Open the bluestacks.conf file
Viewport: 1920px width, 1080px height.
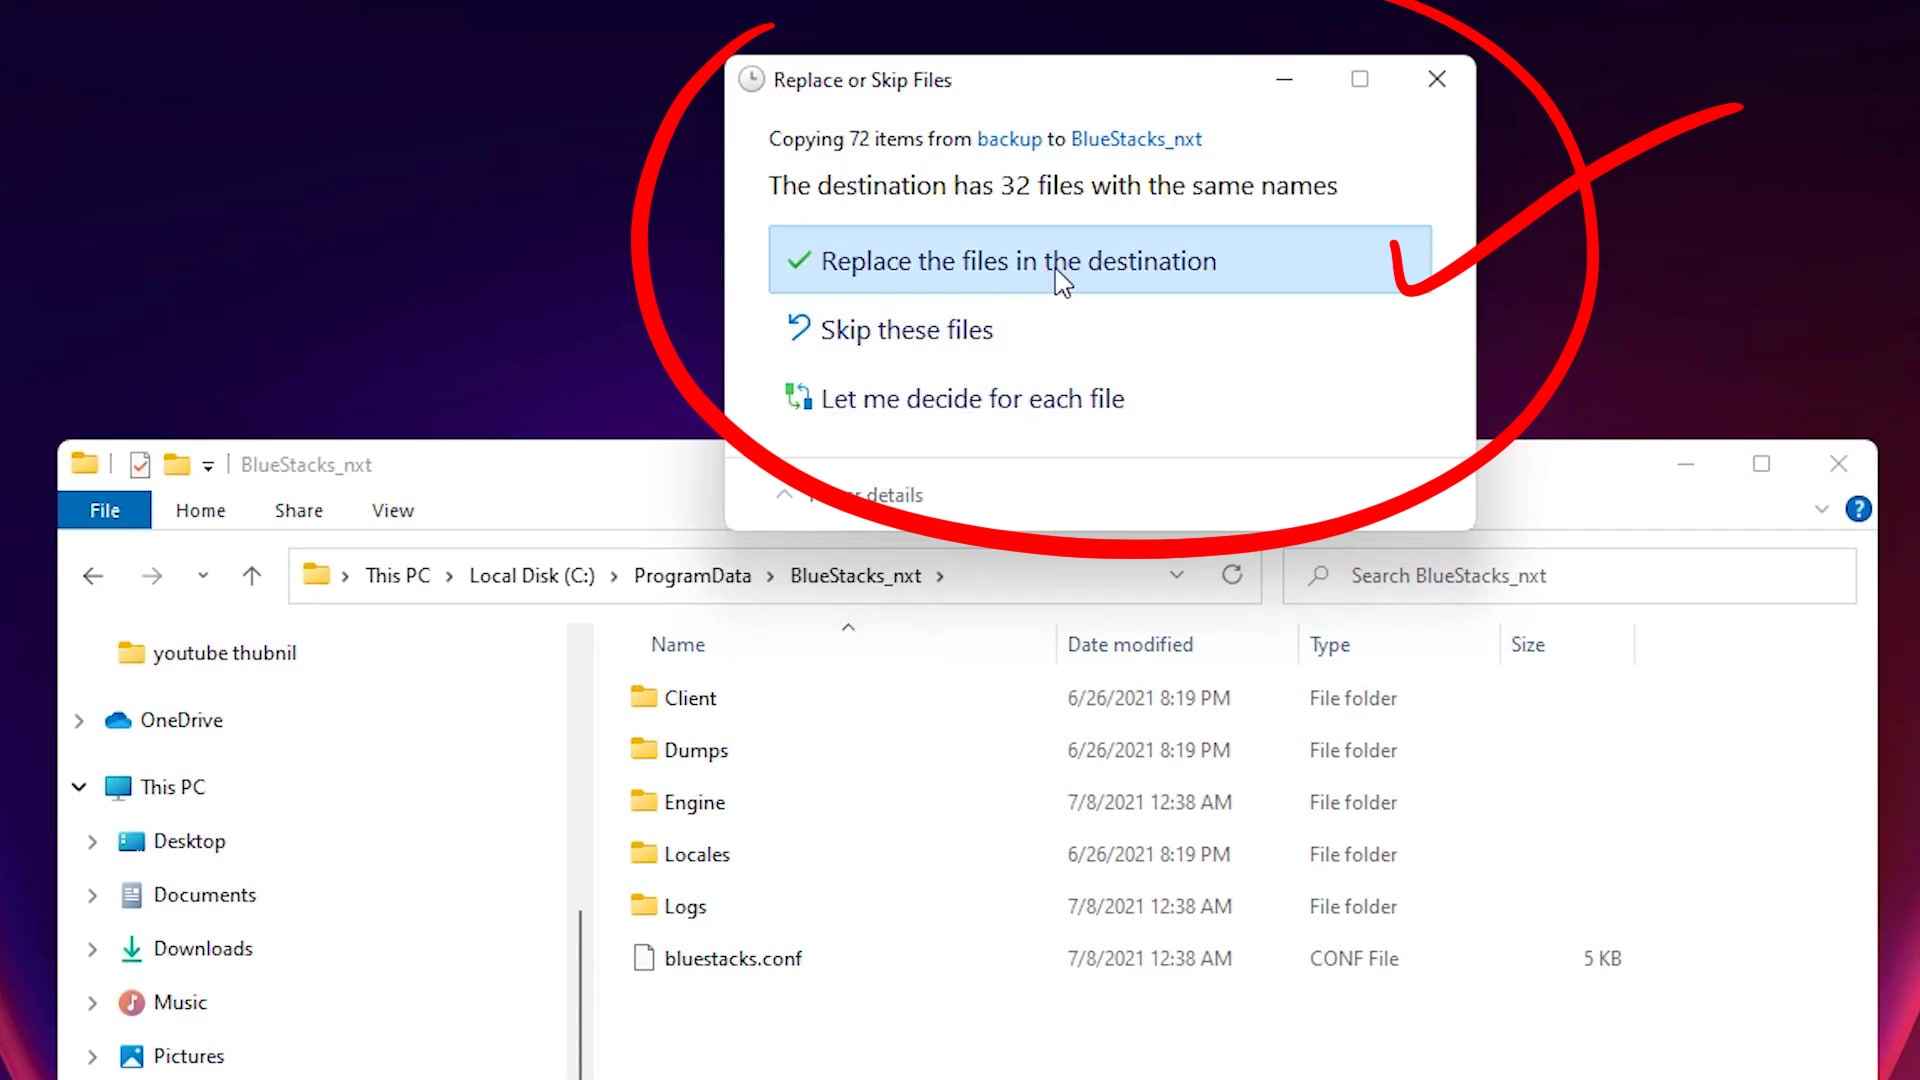pos(732,957)
